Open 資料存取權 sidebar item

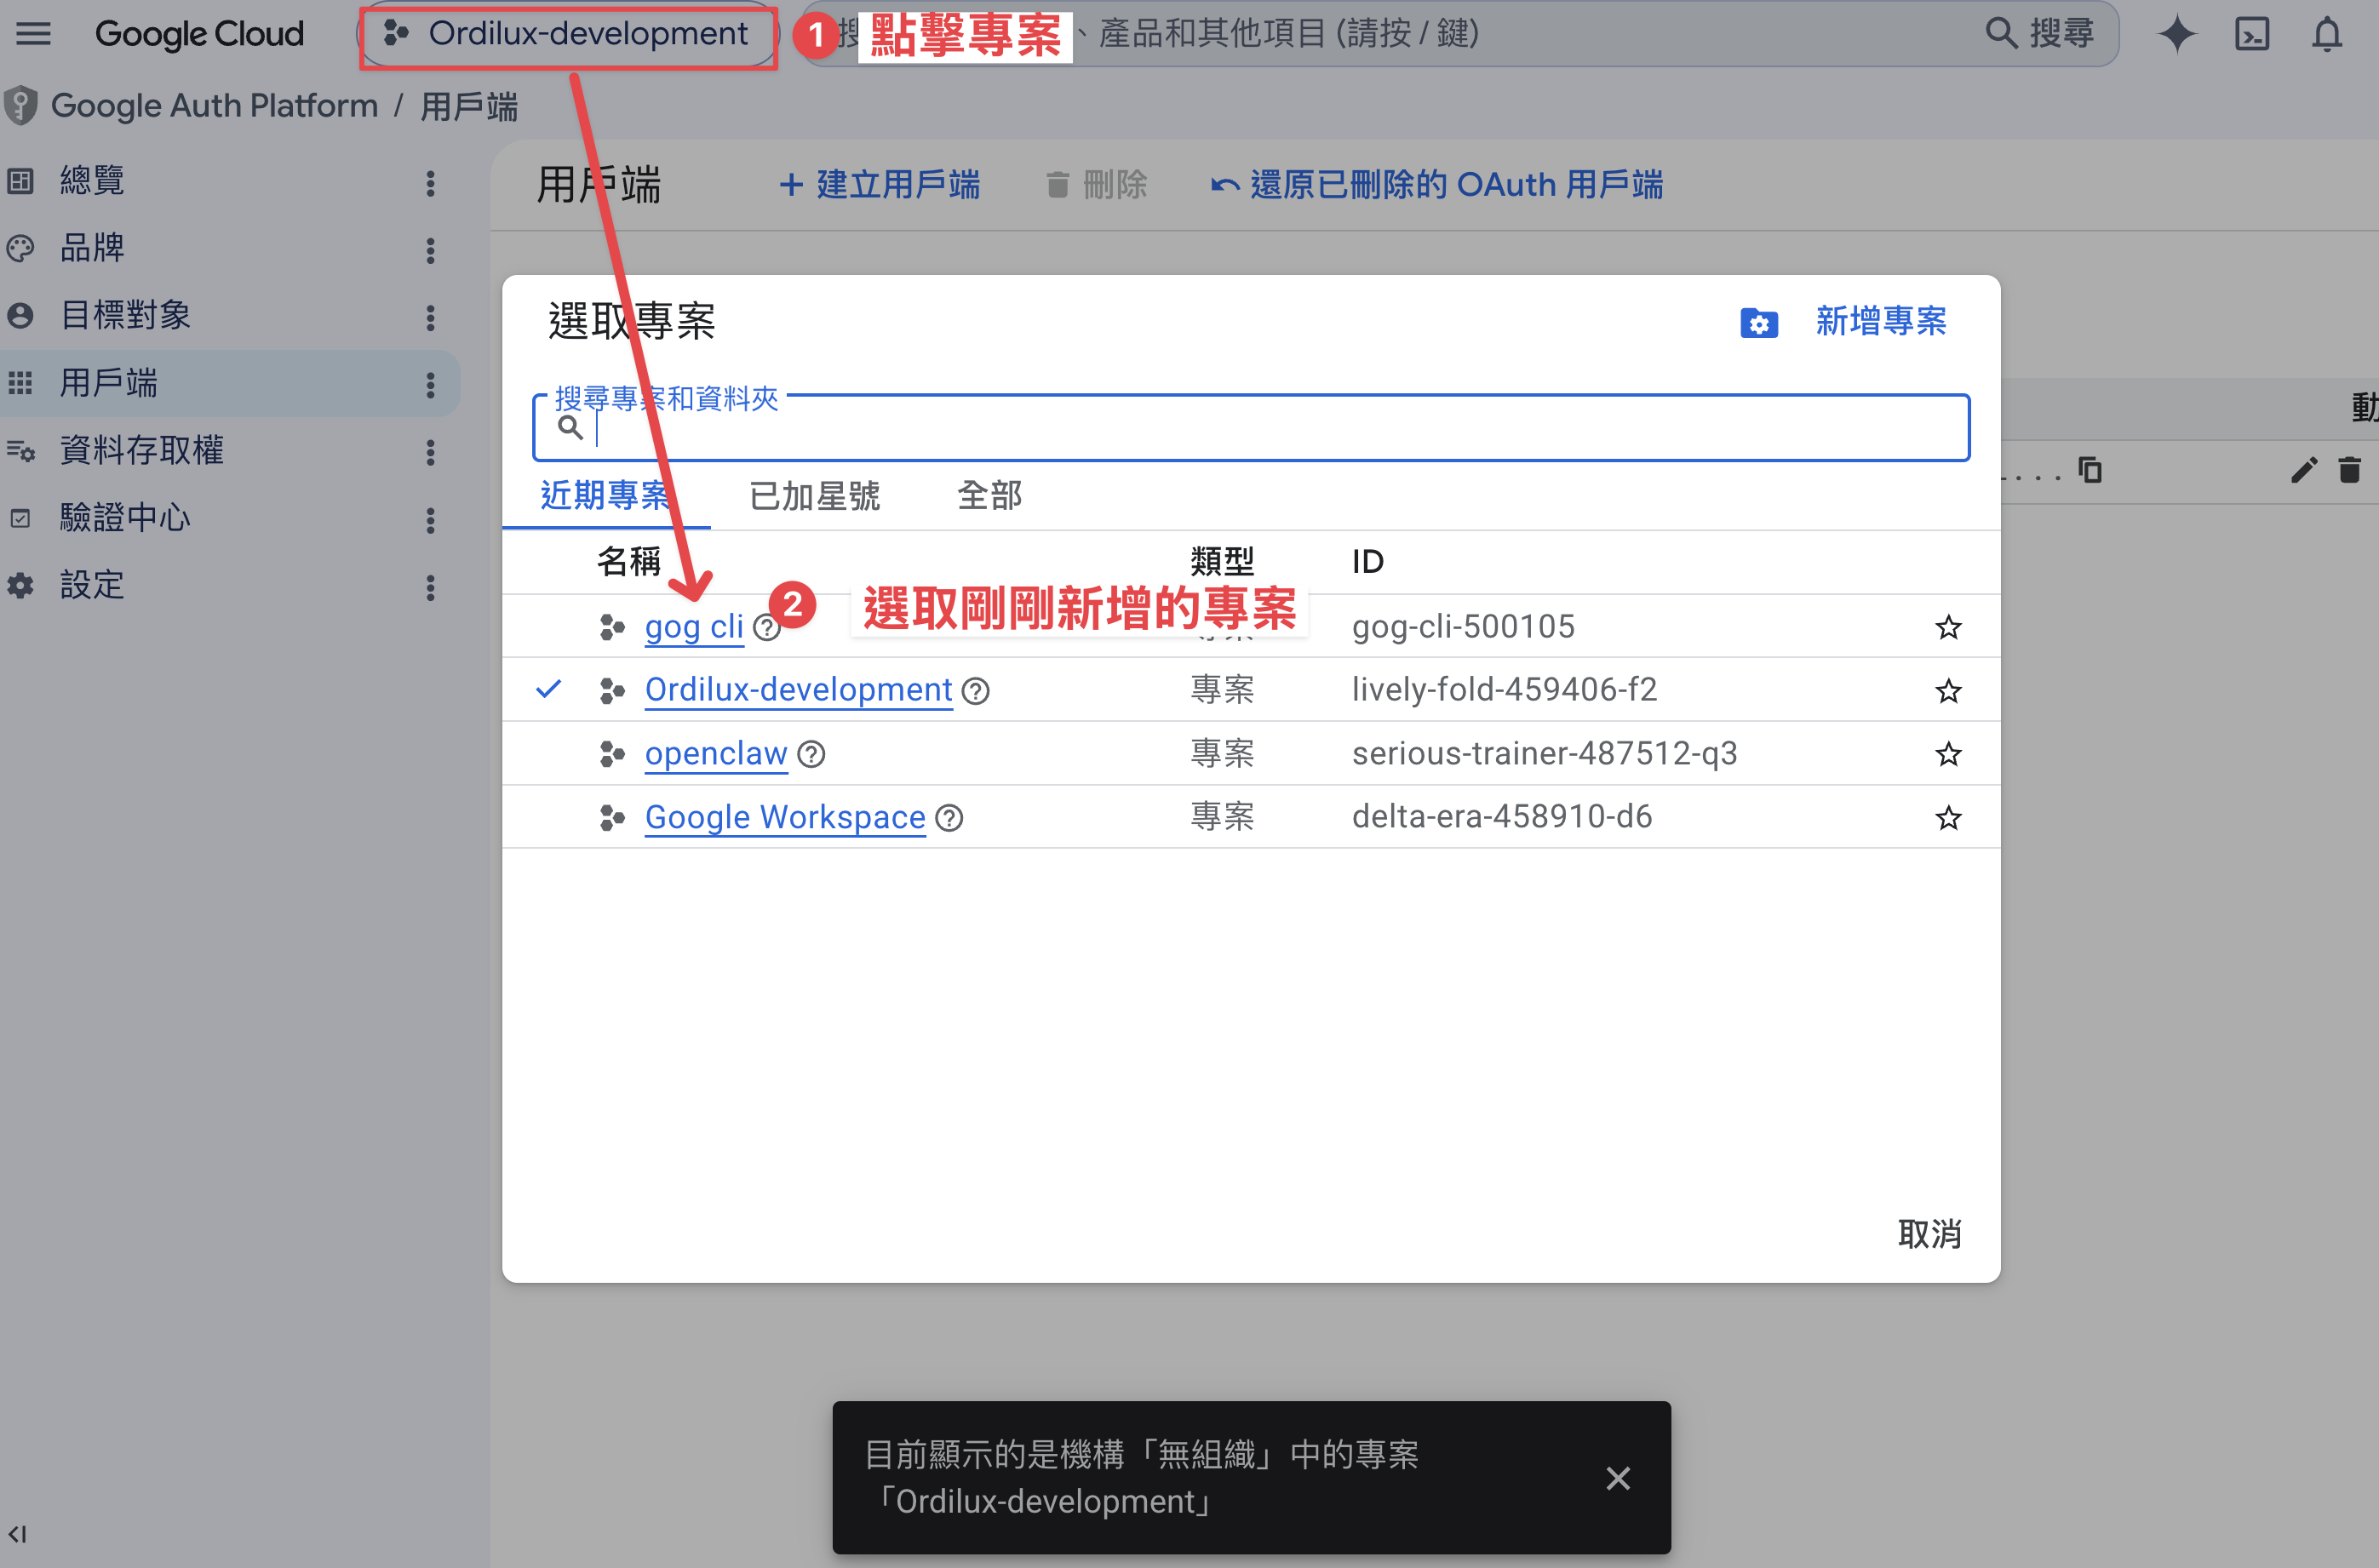(141, 450)
